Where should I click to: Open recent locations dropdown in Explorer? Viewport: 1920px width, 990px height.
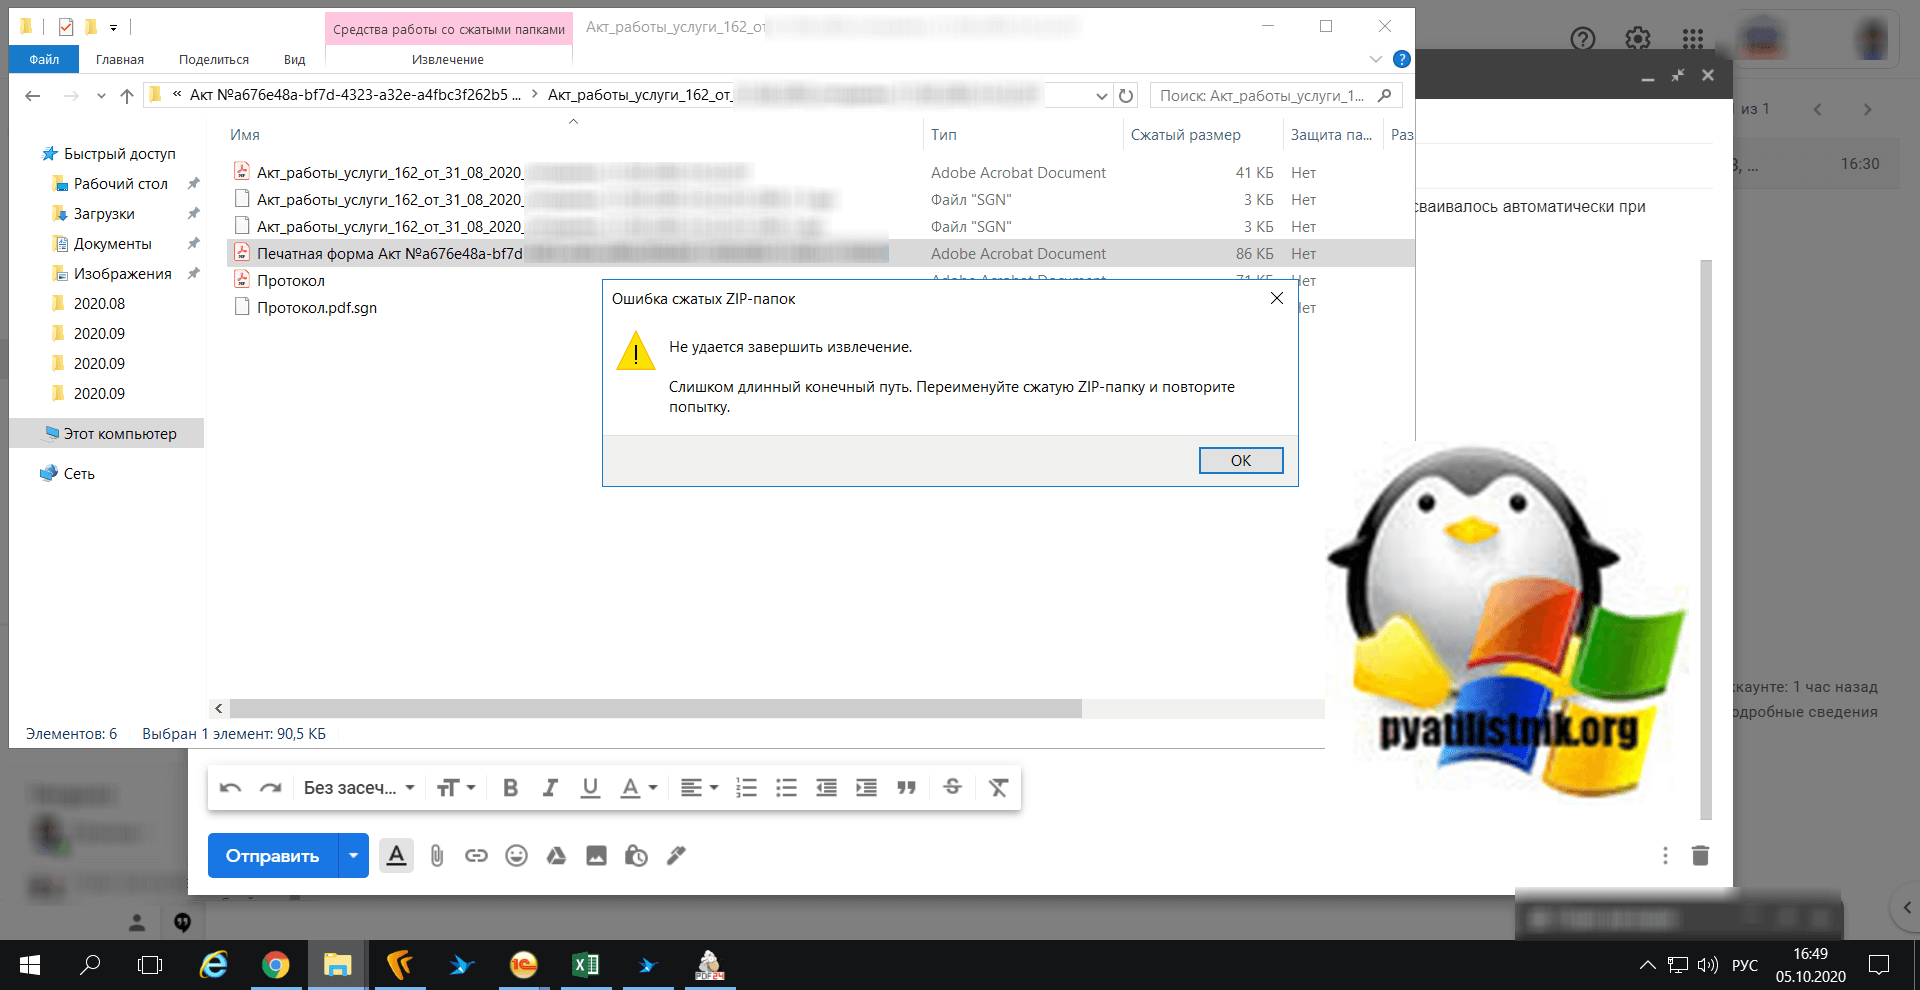(101, 96)
